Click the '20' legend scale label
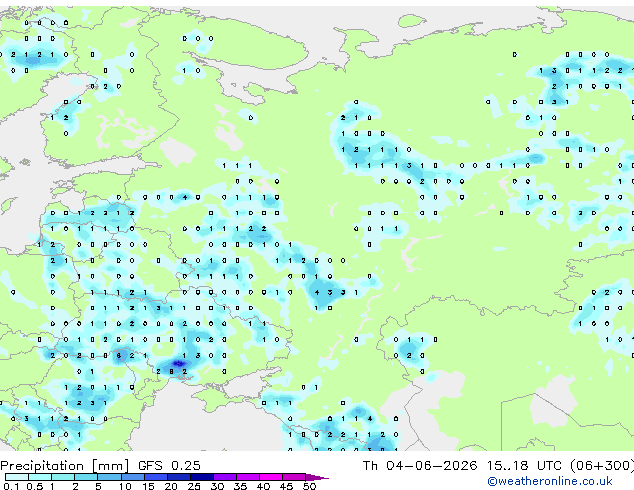 [x=171, y=486]
